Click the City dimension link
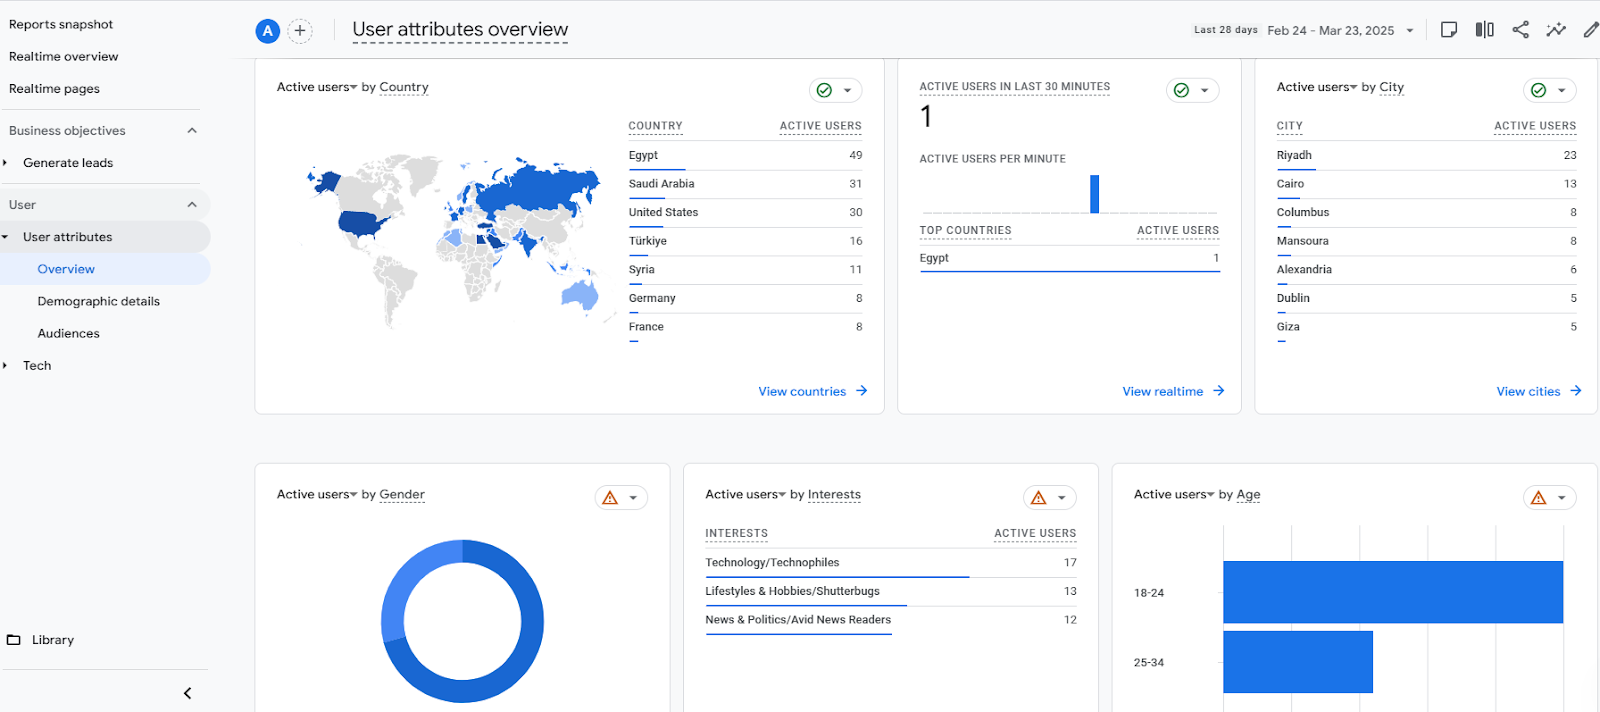1600x712 pixels. [x=1392, y=87]
